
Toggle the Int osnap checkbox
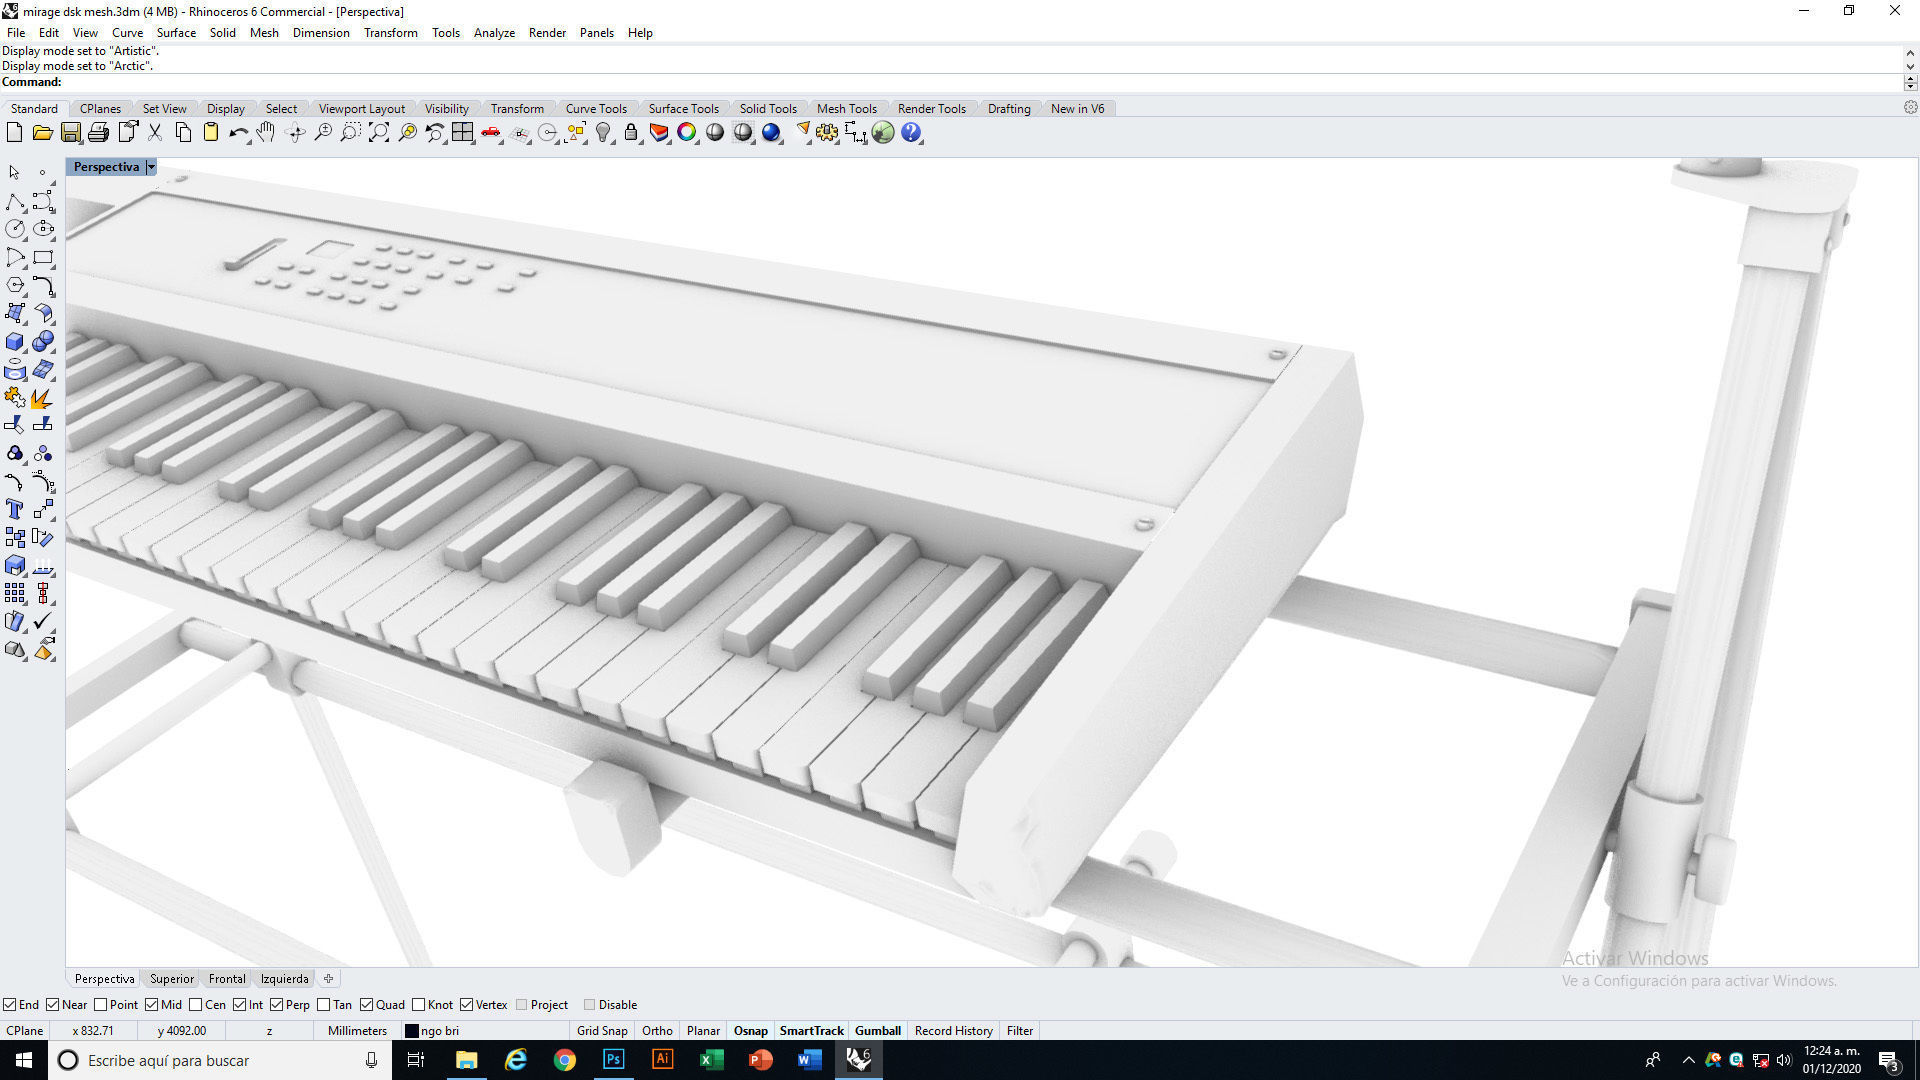point(240,1005)
